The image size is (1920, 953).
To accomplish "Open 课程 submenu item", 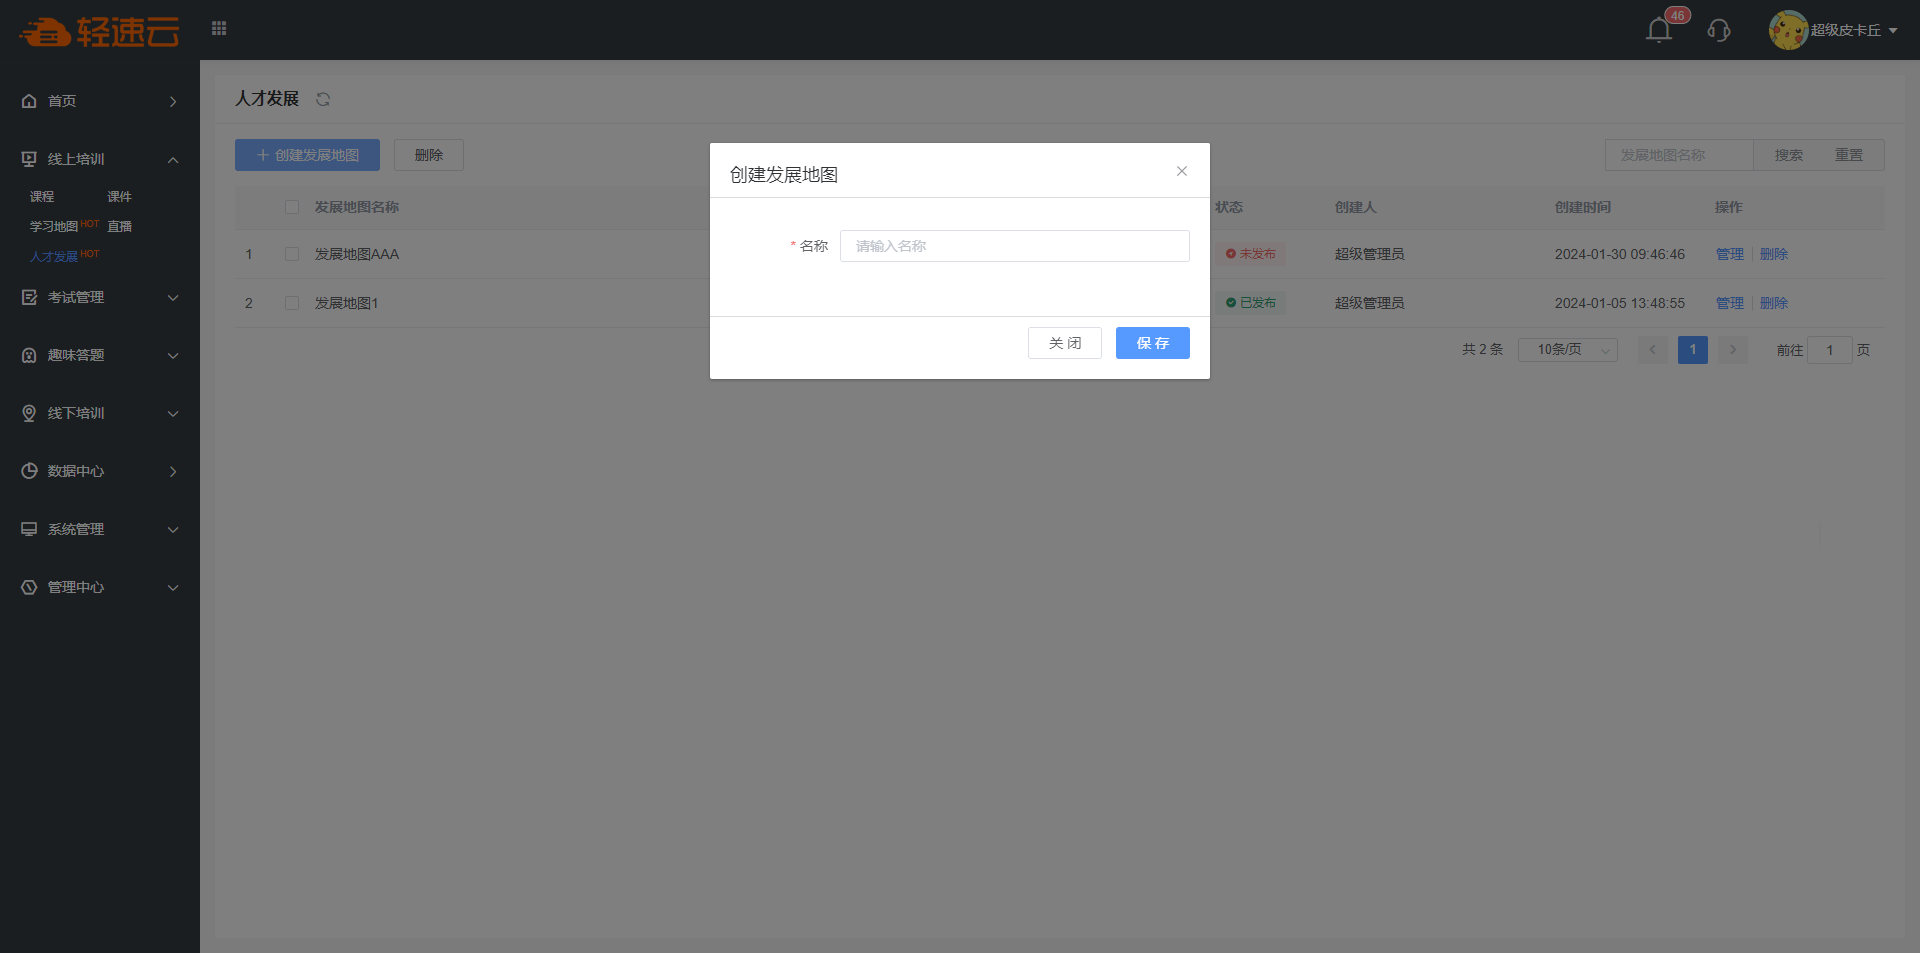I will click(x=42, y=197).
